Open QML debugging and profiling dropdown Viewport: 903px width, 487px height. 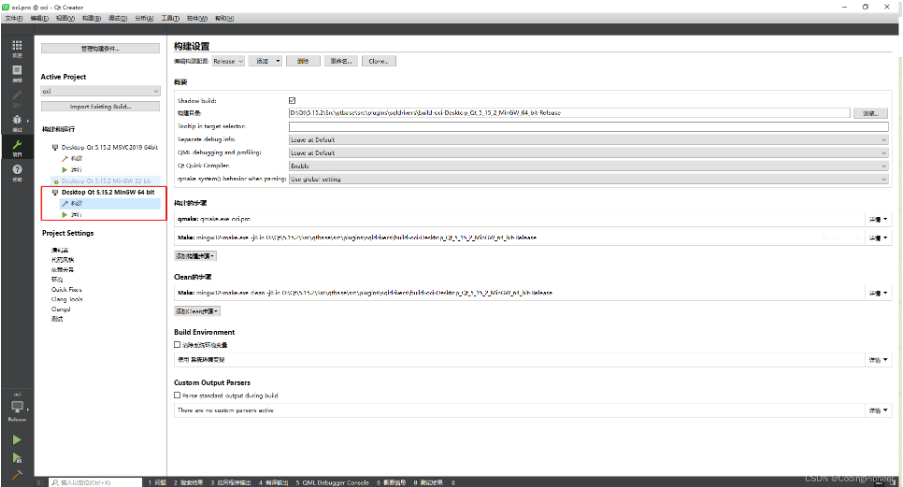tap(588, 153)
